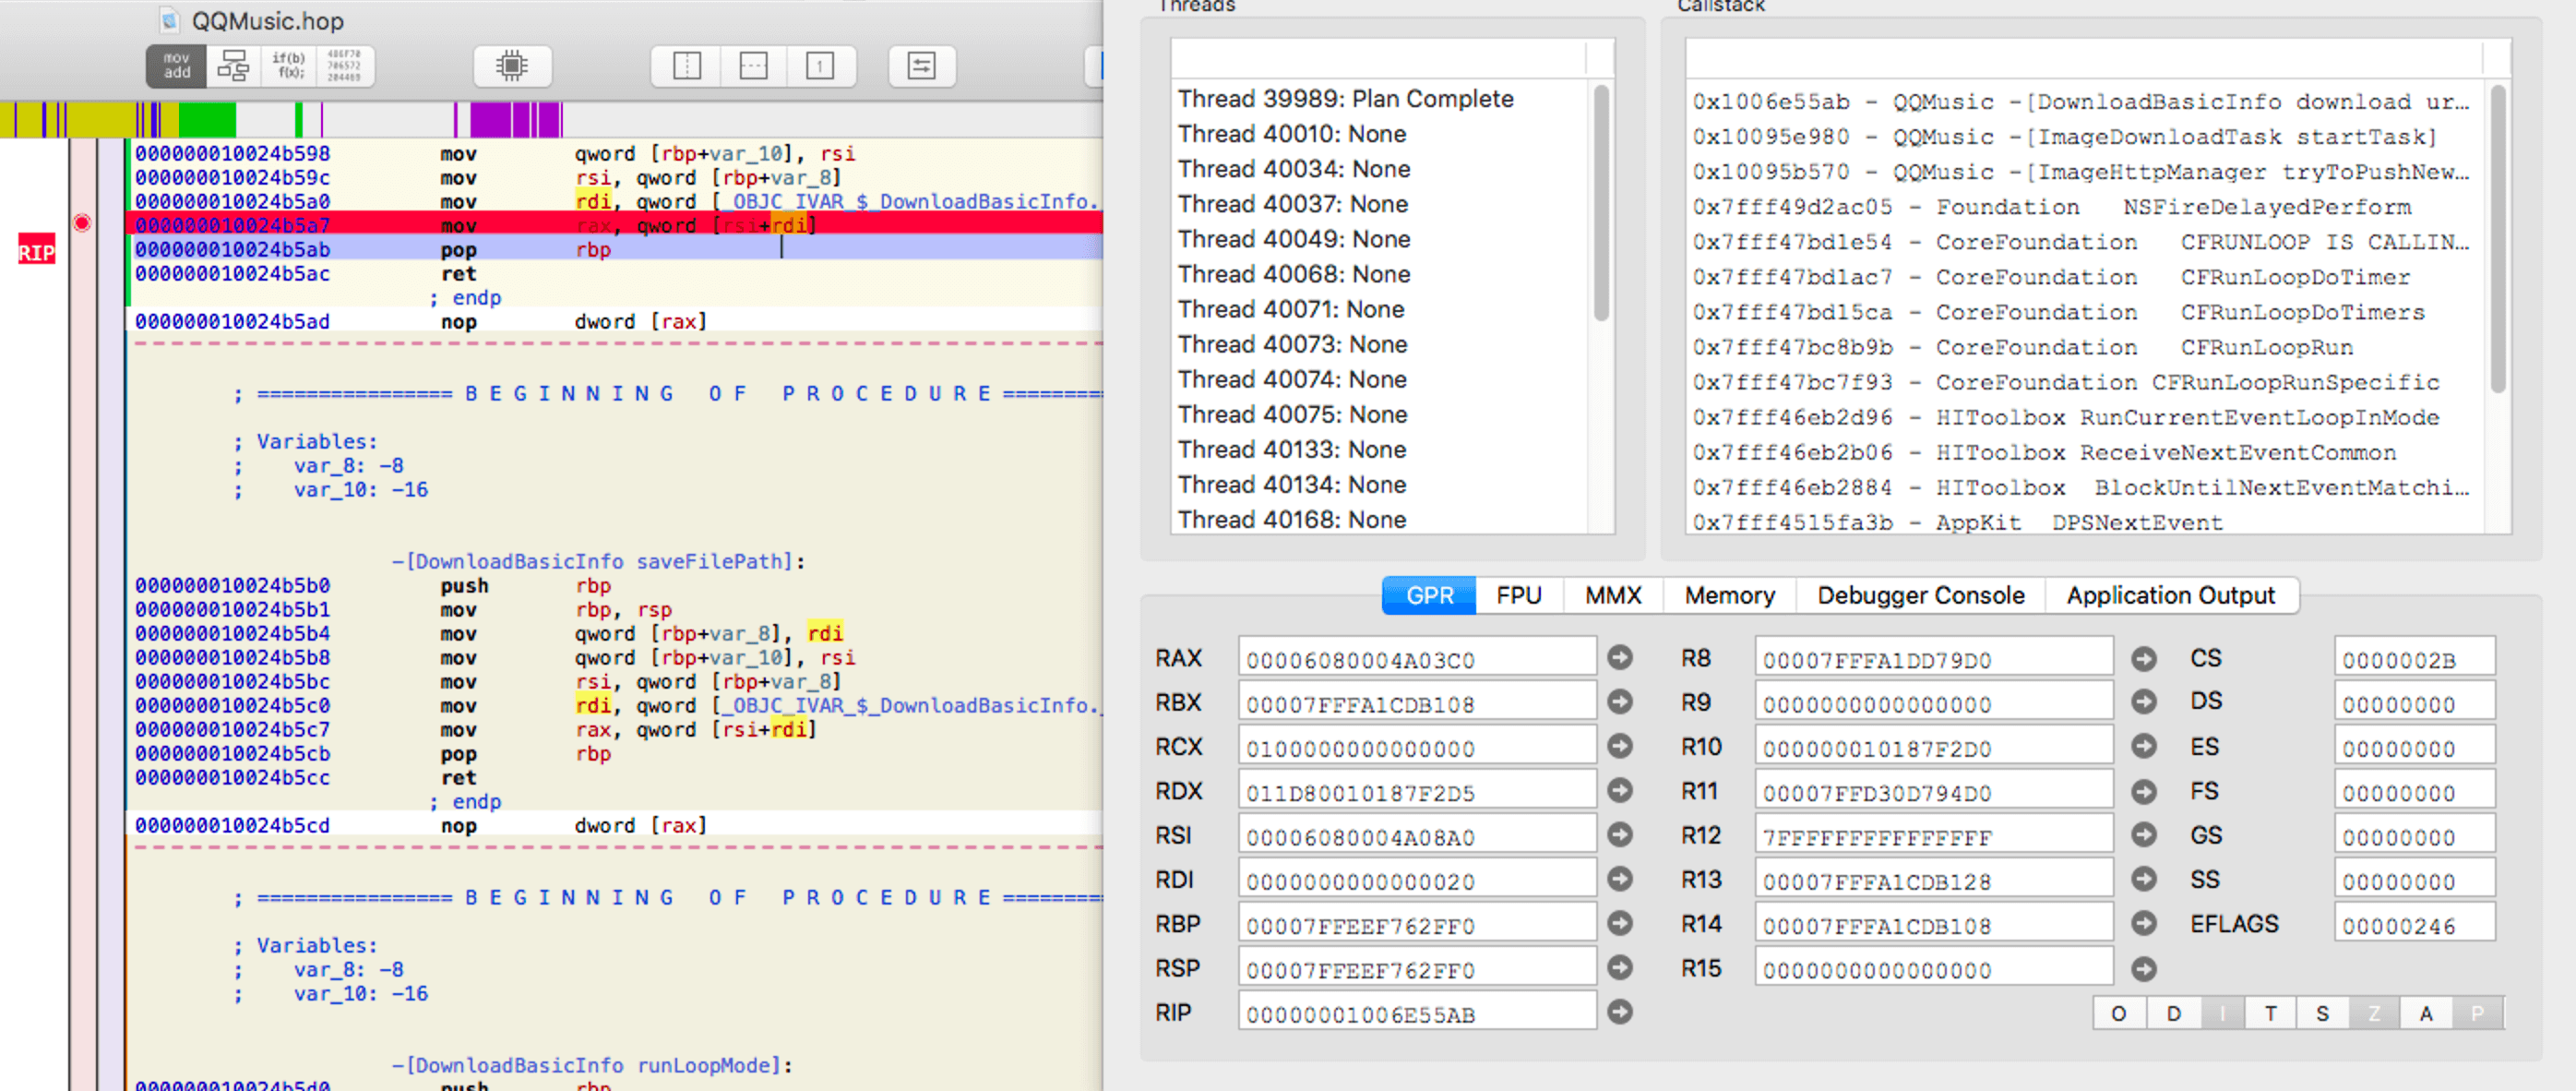Screen dimensions: 2576x1091
Task: Follow the RSI register arrow button
Action: (x=1620, y=835)
